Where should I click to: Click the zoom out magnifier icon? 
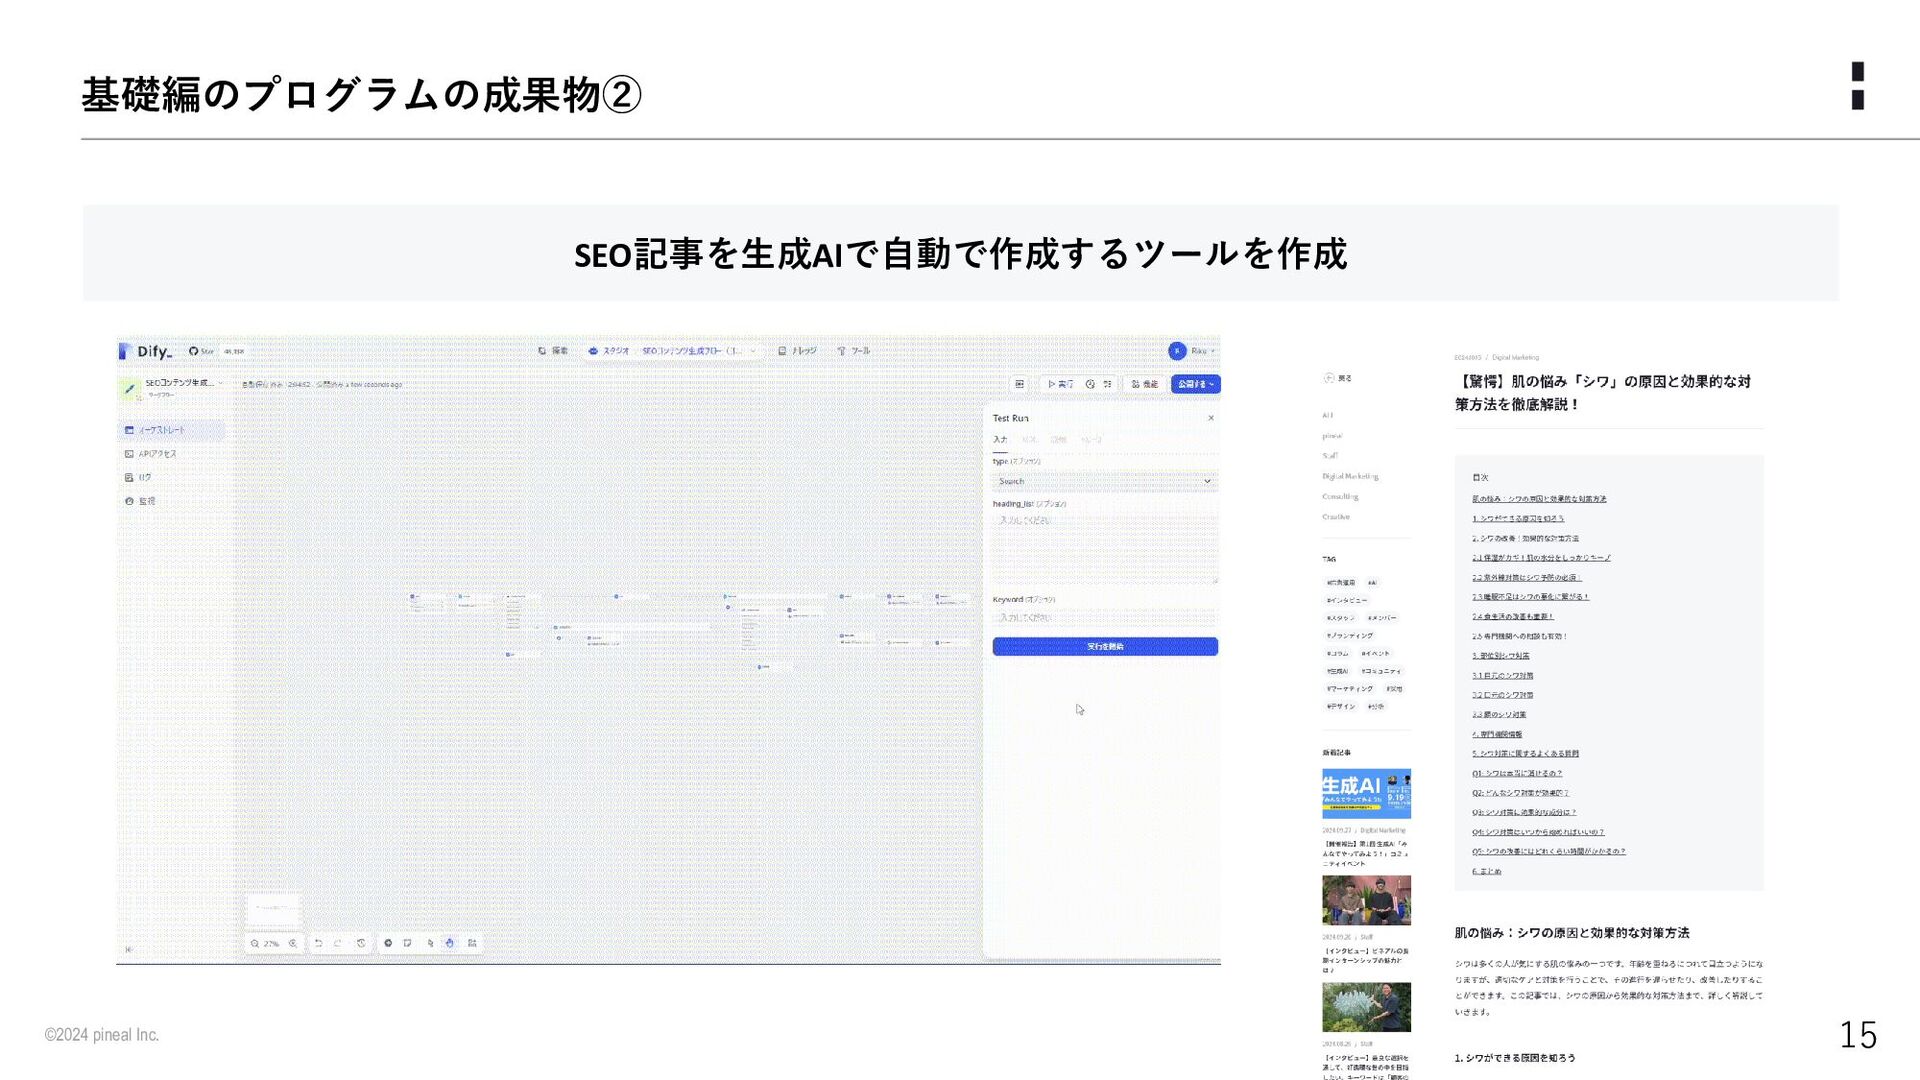tap(255, 943)
